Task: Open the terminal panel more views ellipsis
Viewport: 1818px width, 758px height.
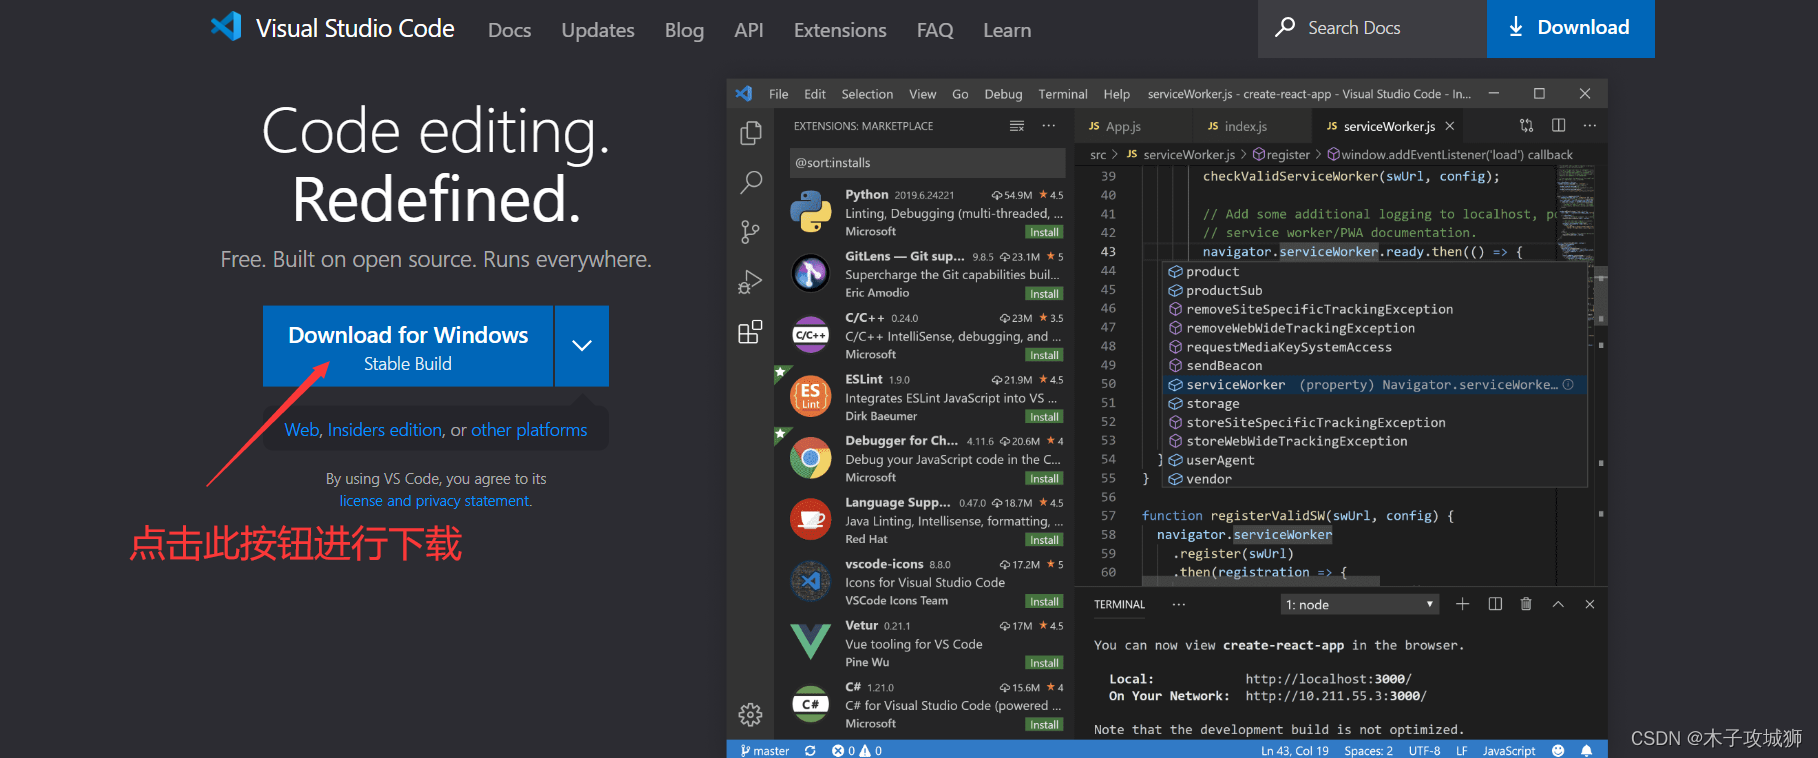Action: (x=1179, y=604)
